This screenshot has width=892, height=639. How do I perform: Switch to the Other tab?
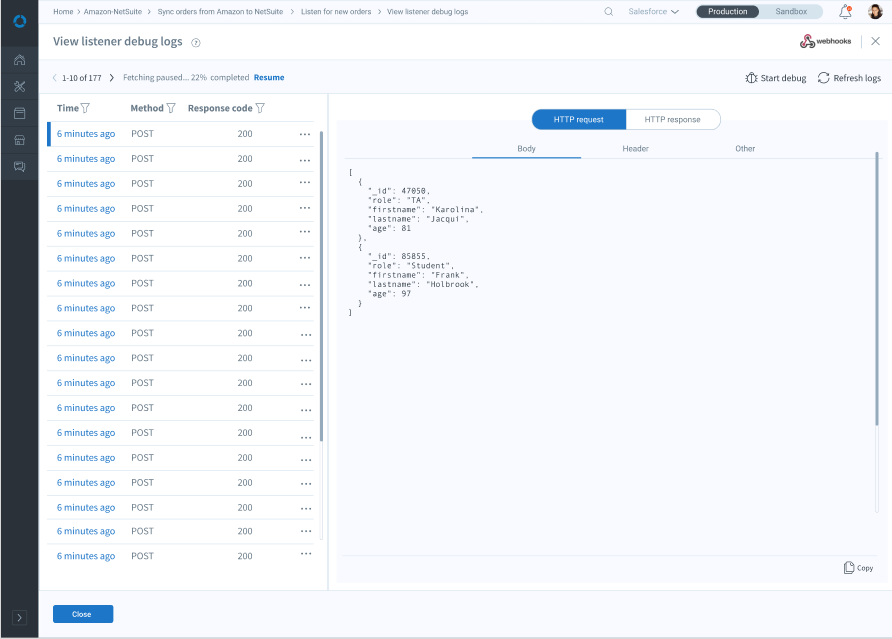pos(745,149)
